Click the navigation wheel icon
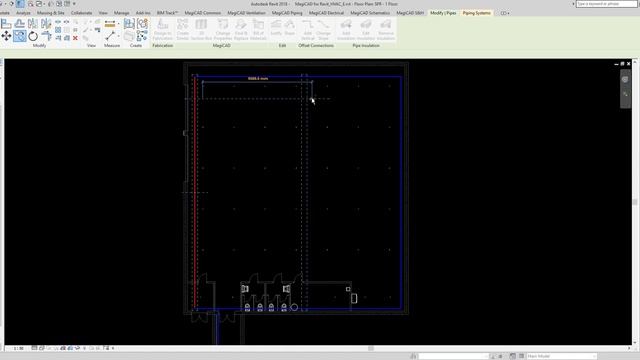 click(625, 80)
